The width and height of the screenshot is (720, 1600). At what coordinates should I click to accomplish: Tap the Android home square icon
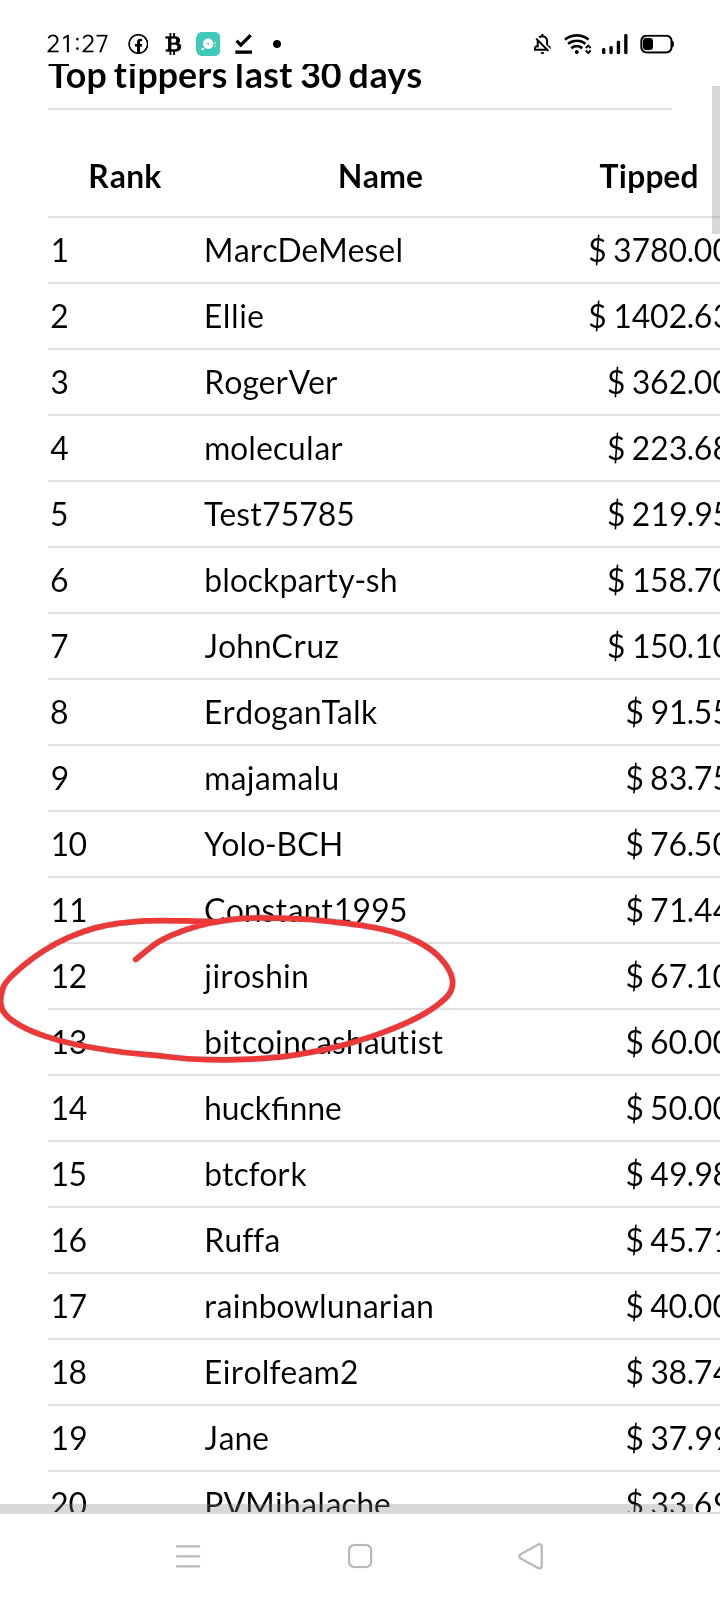click(x=360, y=1556)
